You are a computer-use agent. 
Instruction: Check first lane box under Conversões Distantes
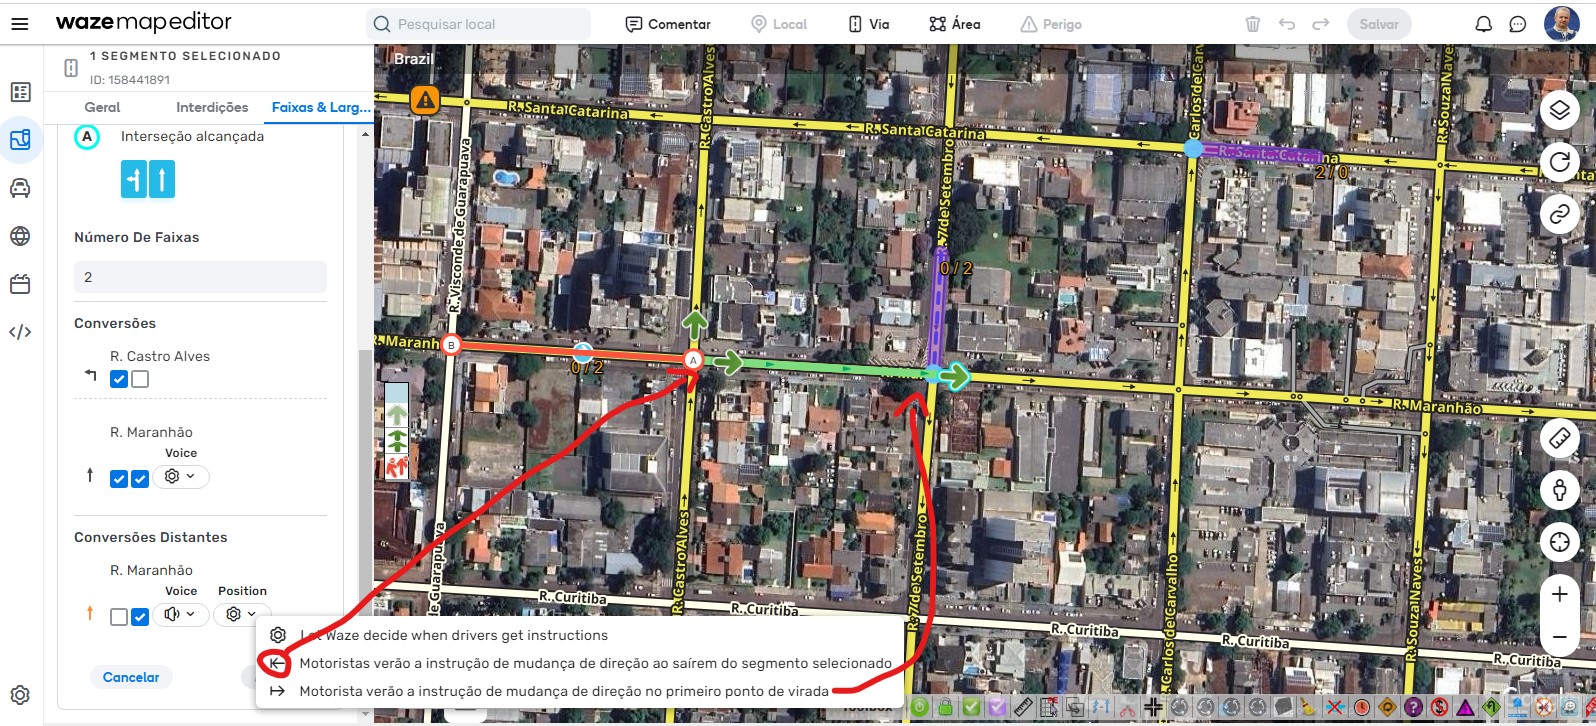tap(119, 617)
